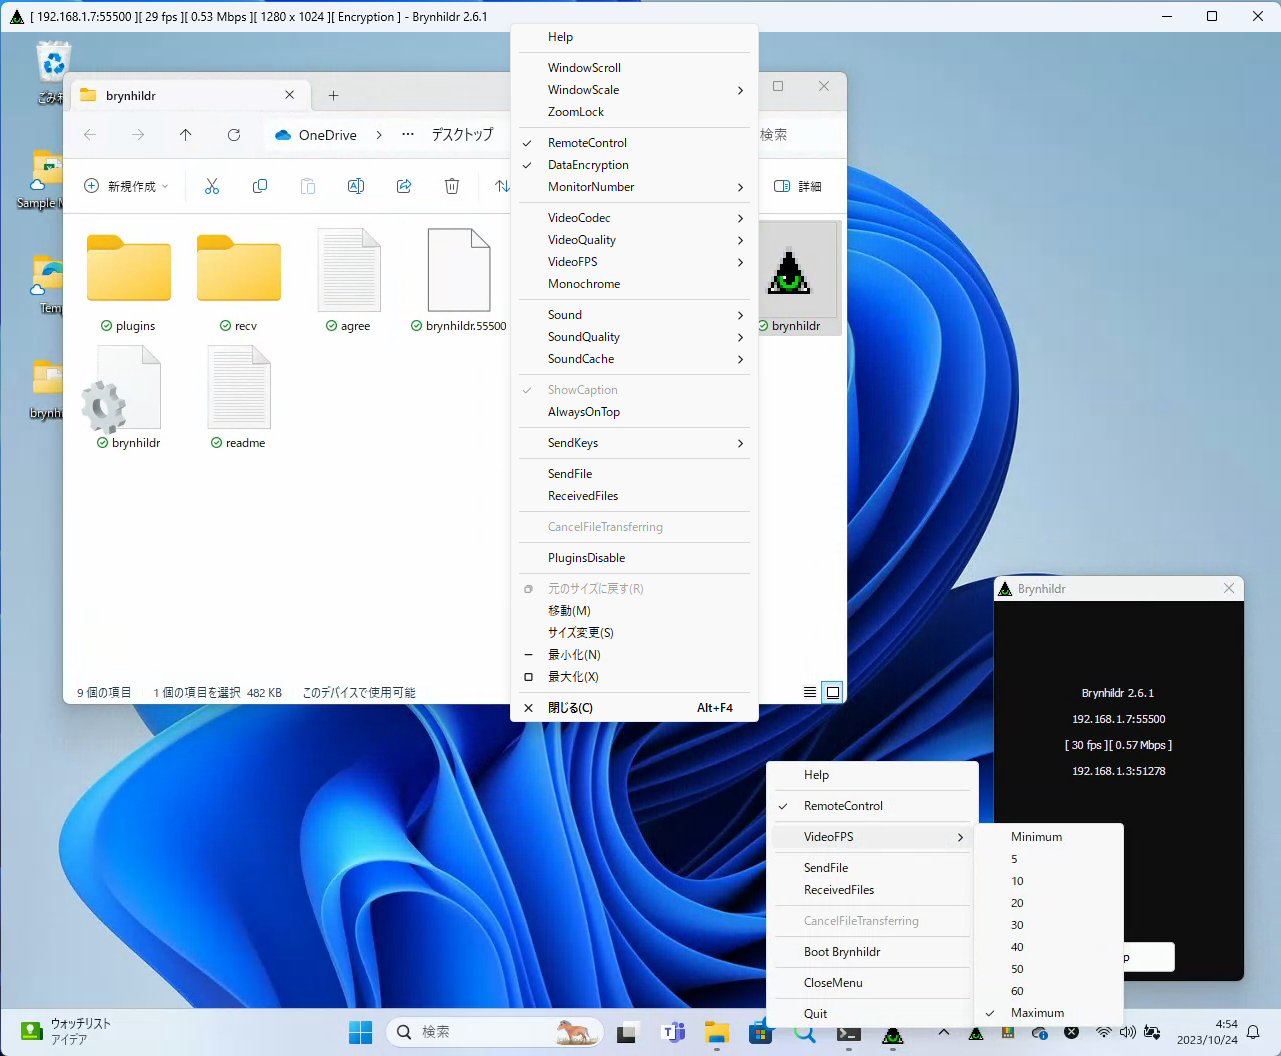Viewport: 1281px width, 1056px height.
Task: Select the brynhildr settings file with gear
Action: pos(121,390)
